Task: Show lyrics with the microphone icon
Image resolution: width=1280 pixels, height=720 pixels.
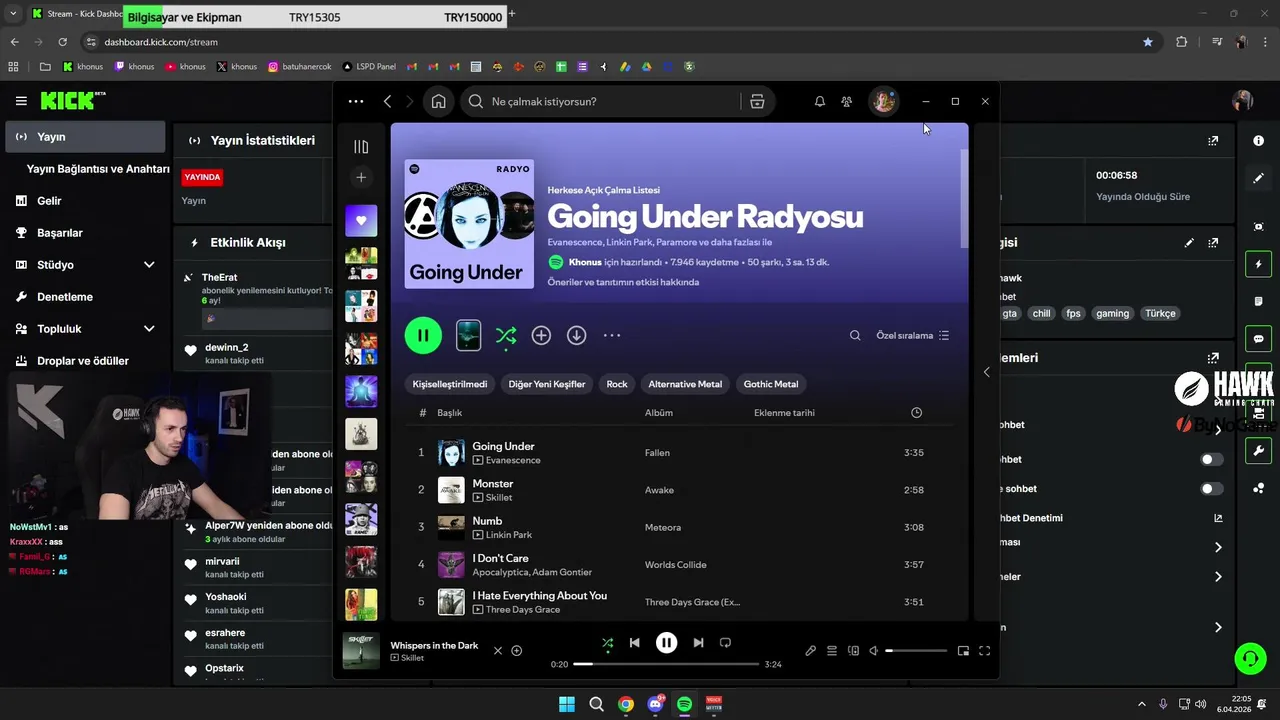Action: [x=810, y=651]
